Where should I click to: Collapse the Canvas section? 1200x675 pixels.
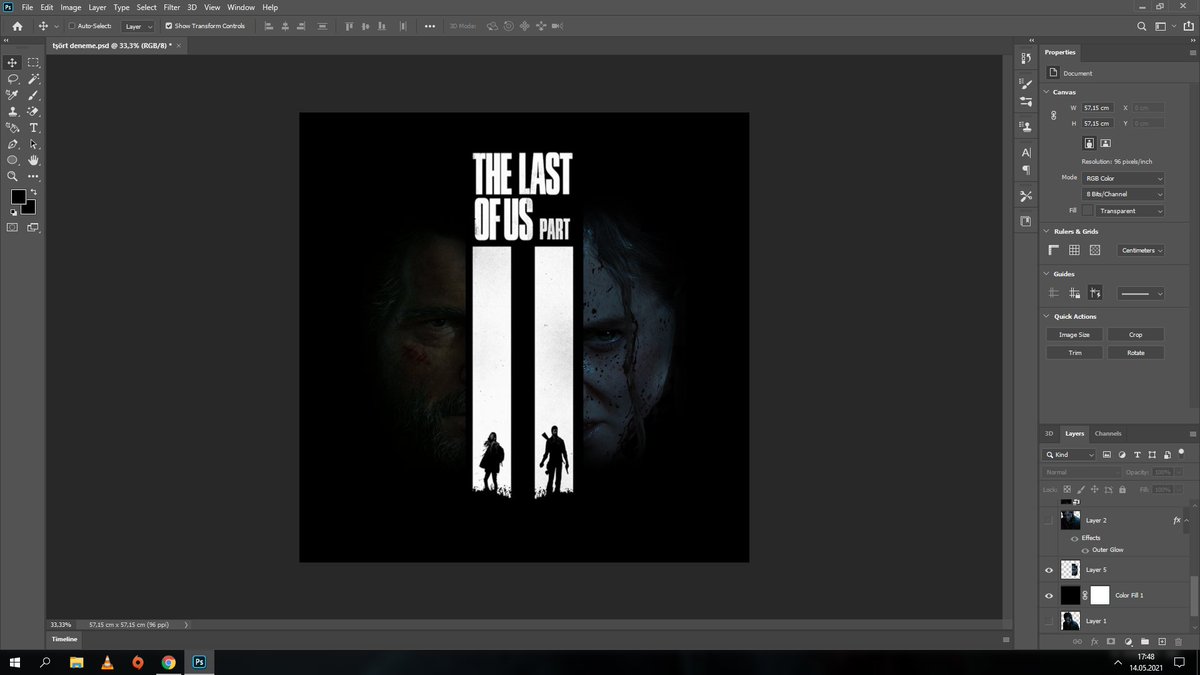click(x=1047, y=92)
